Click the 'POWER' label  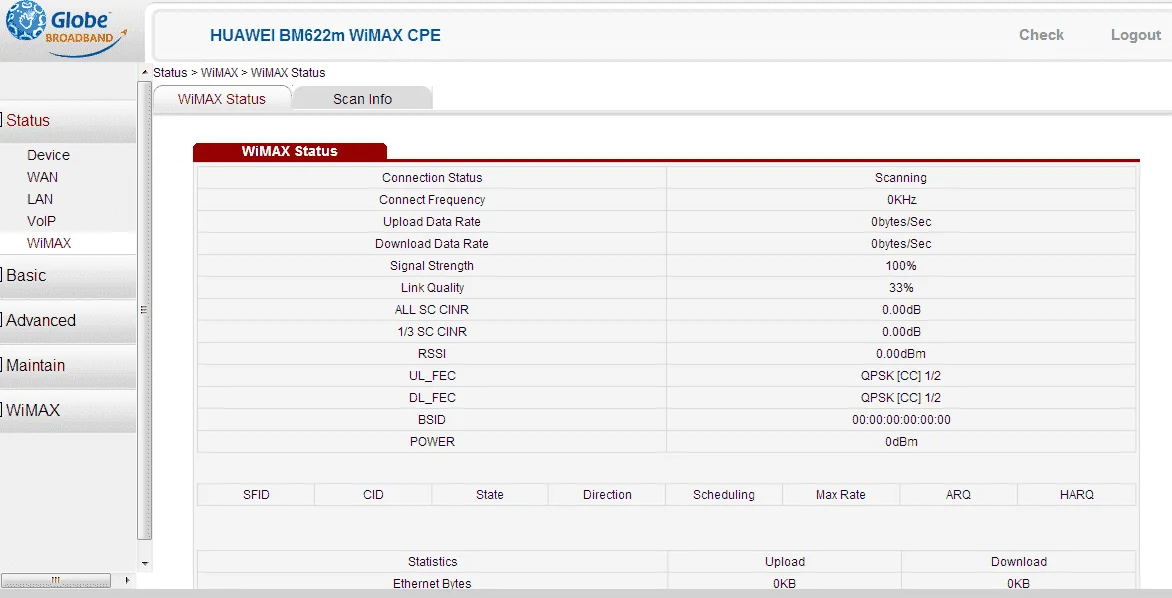(432, 442)
